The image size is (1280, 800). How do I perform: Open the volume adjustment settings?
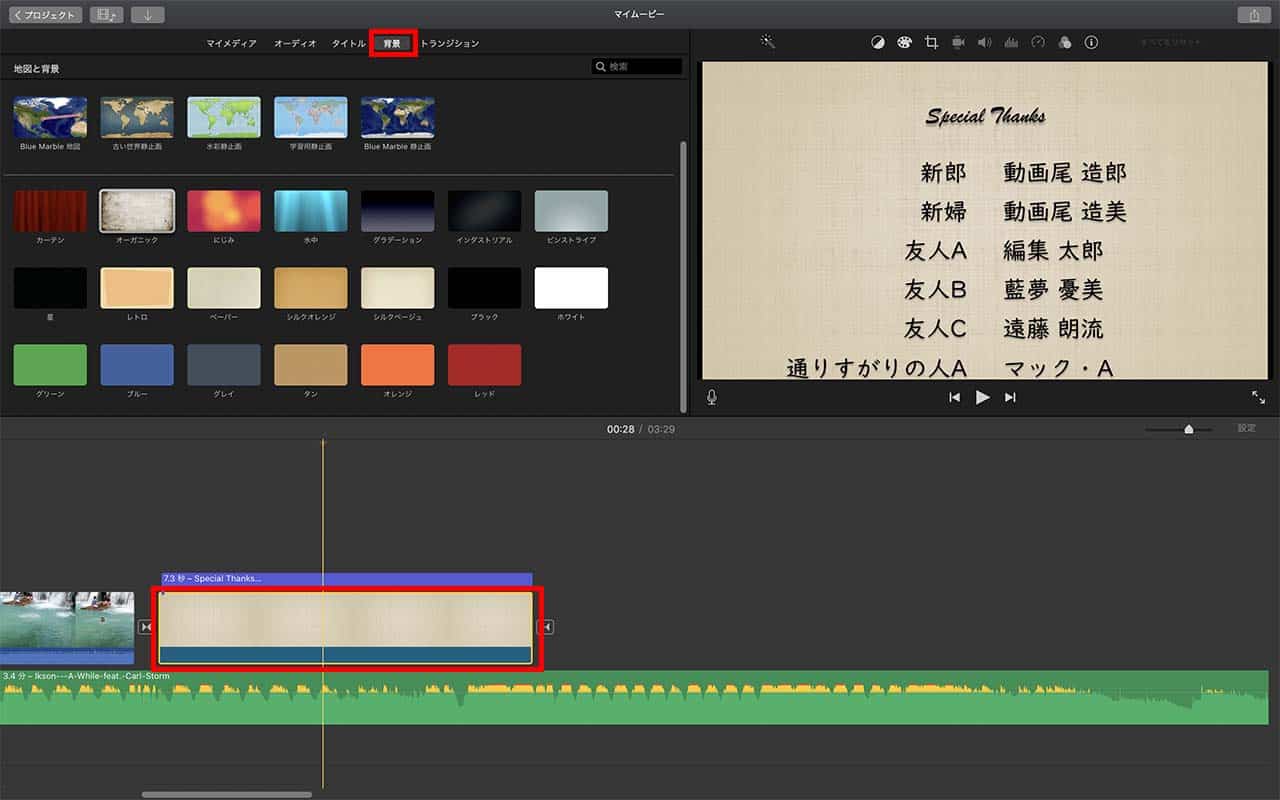(x=984, y=43)
